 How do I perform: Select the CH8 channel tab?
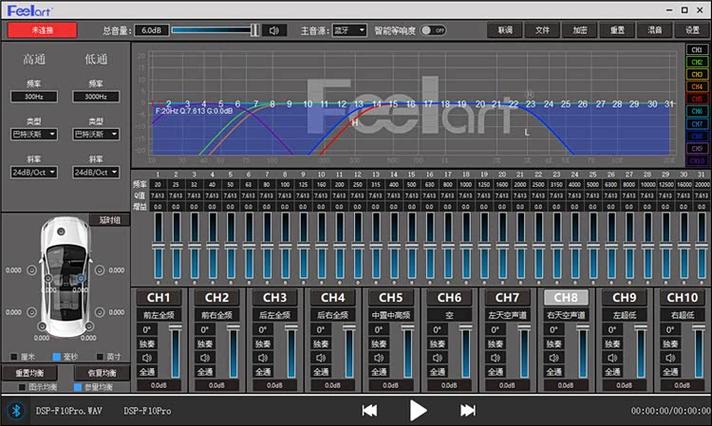pos(566,298)
